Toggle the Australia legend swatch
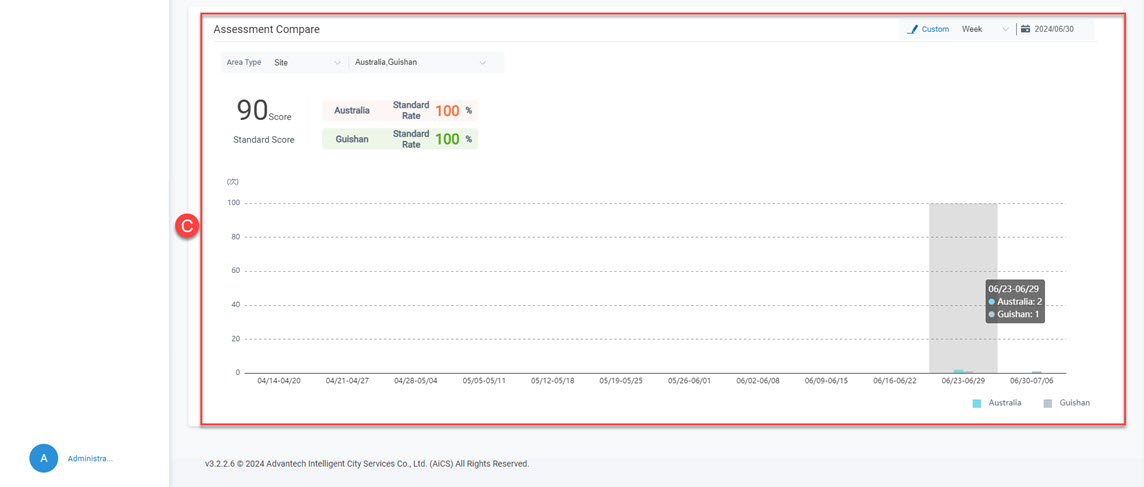 pos(976,403)
